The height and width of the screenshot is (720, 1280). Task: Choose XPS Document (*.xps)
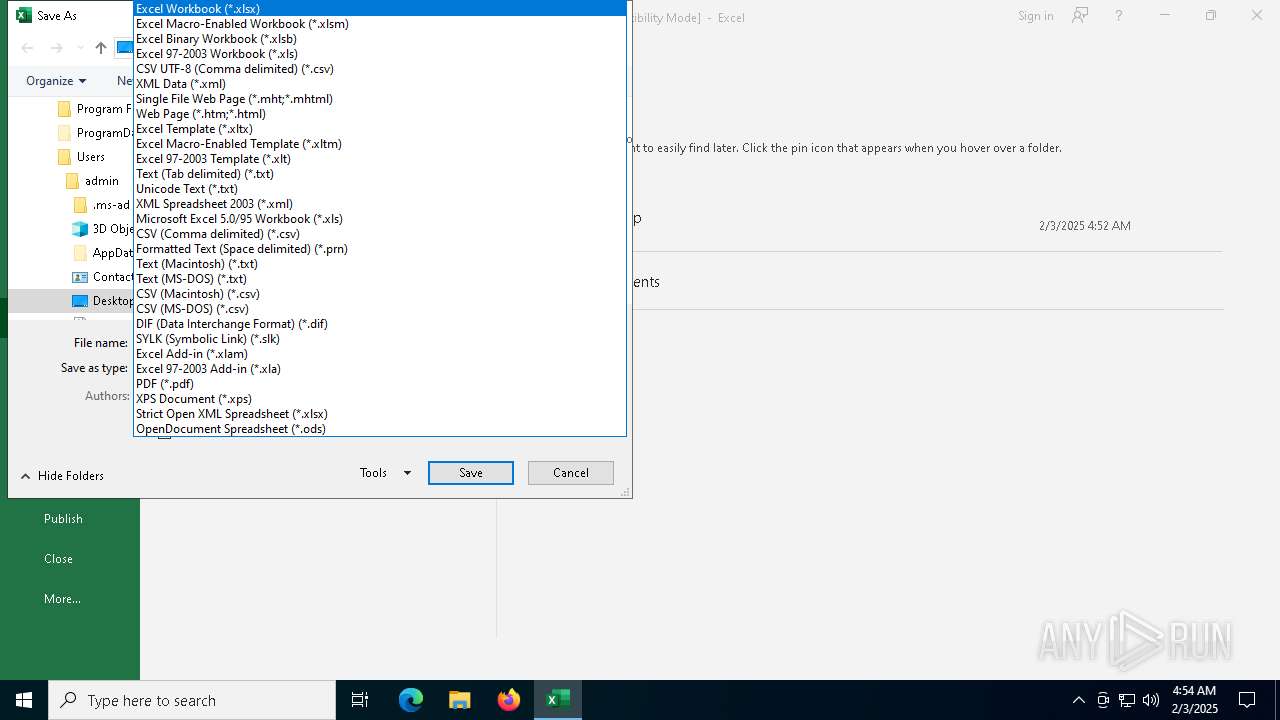(x=380, y=399)
